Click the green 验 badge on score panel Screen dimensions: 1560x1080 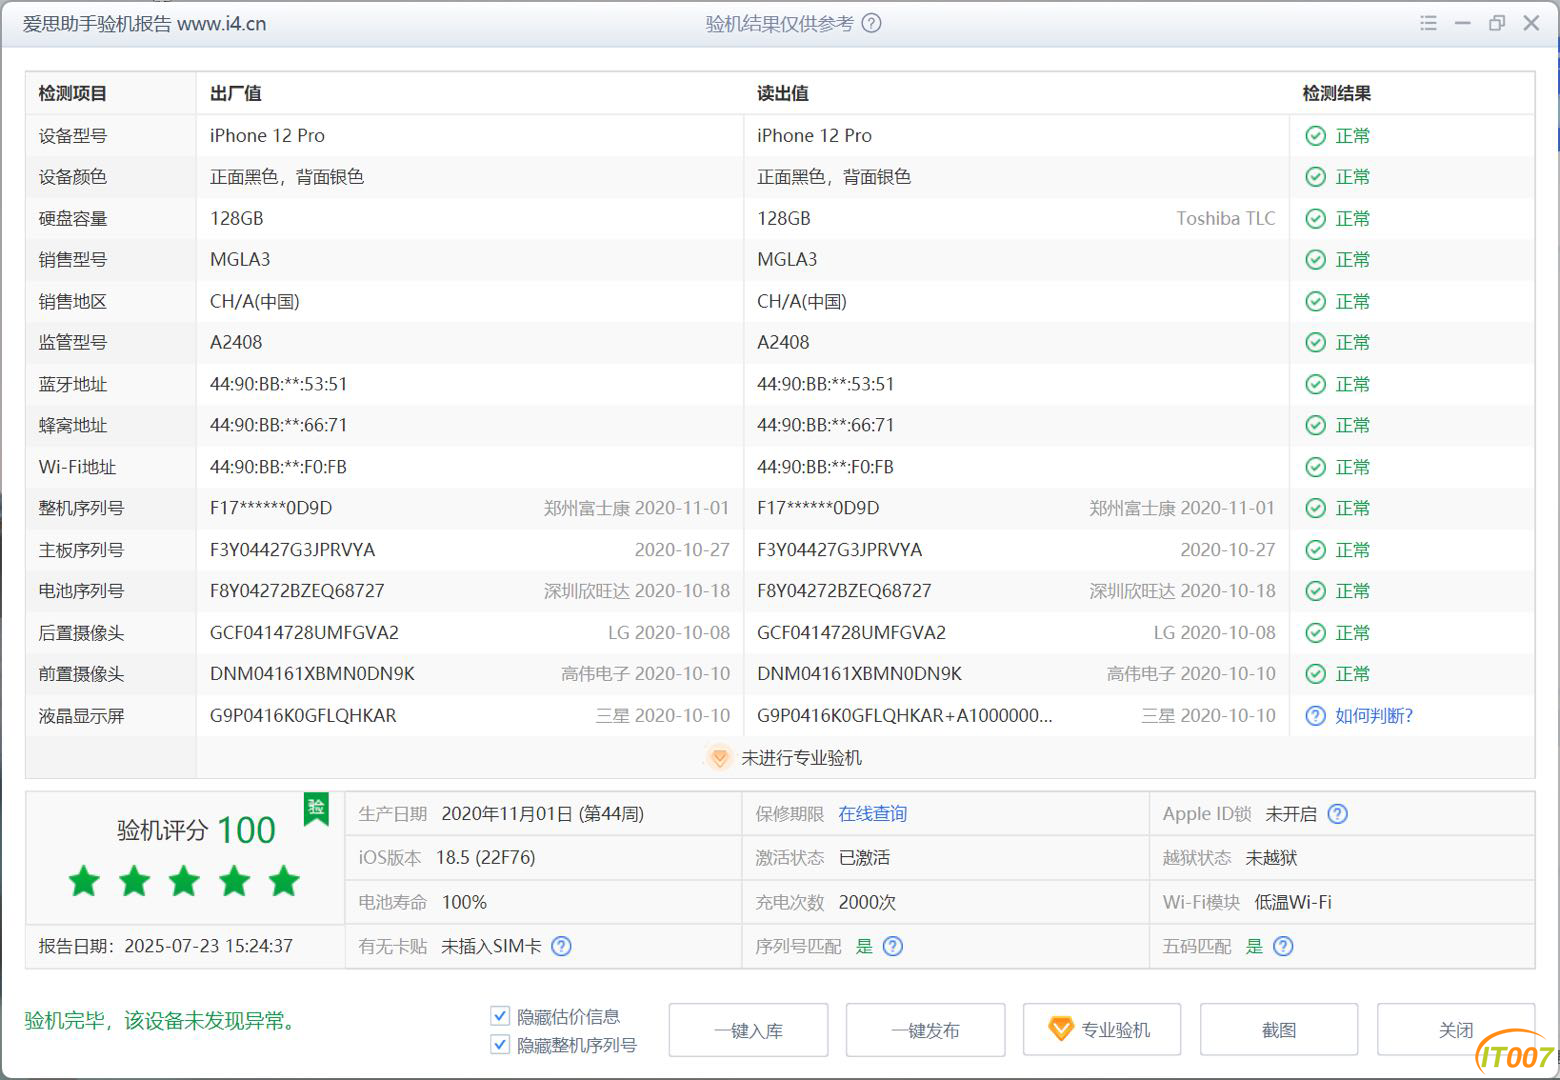316,808
